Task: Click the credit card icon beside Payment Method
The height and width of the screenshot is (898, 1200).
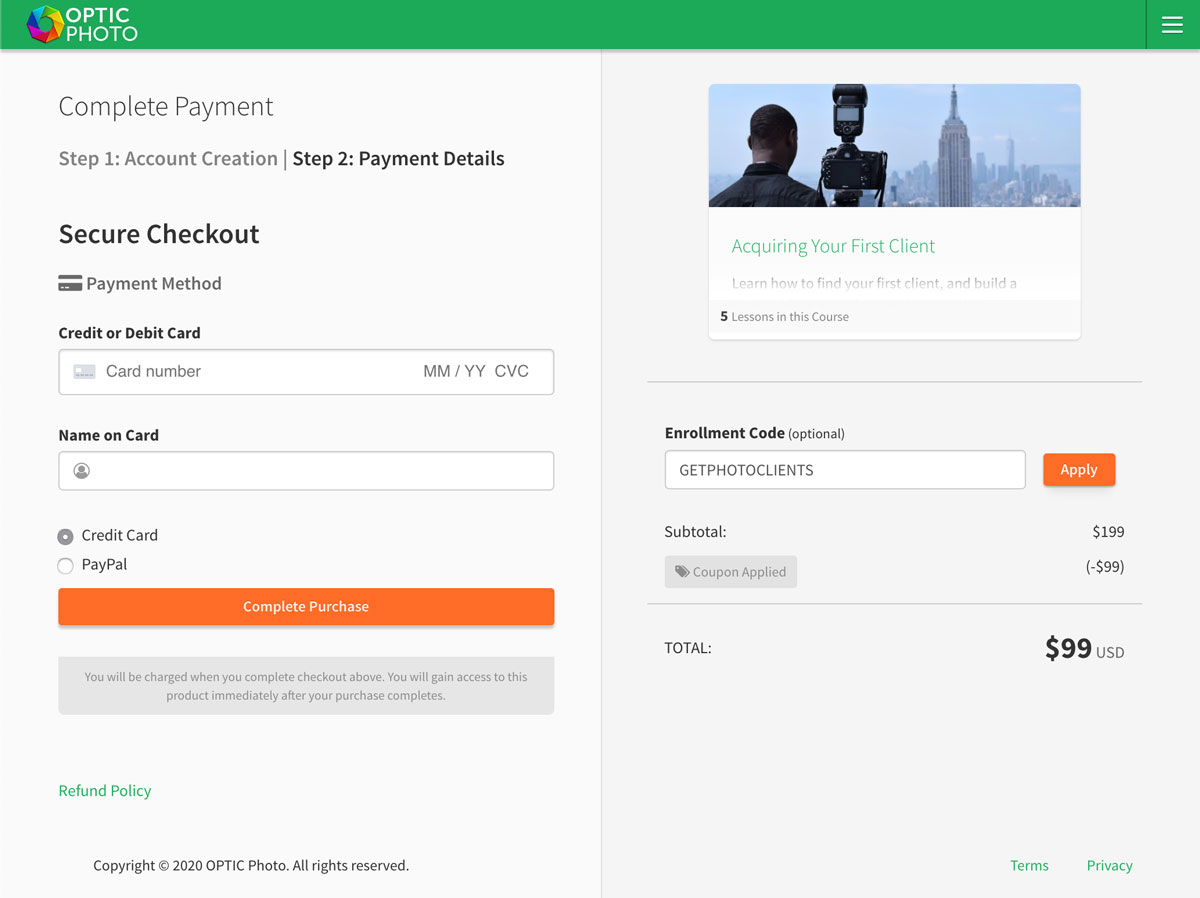Action: (70, 284)
